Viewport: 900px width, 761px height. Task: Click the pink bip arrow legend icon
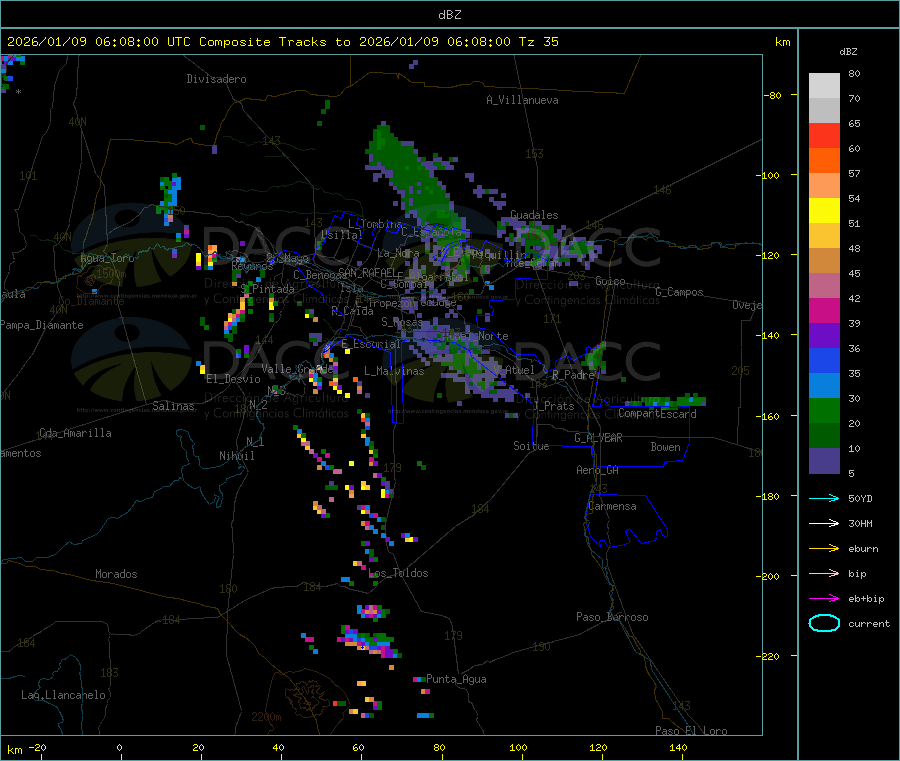pos(824,573)
